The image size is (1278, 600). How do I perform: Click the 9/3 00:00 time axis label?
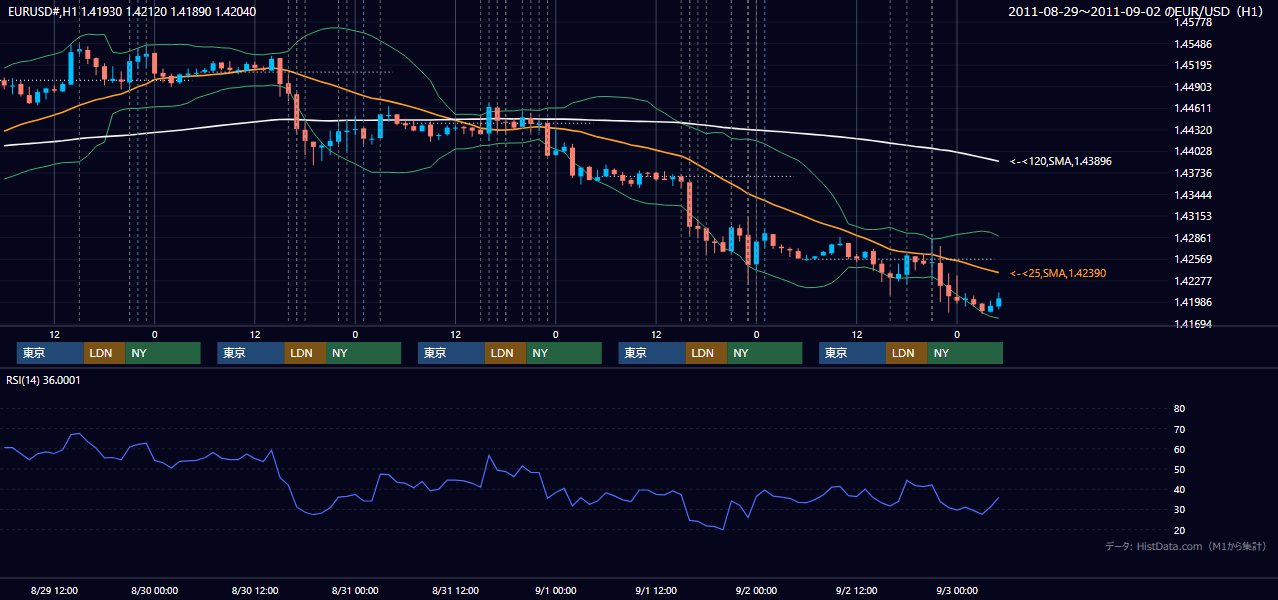point(956,591)
